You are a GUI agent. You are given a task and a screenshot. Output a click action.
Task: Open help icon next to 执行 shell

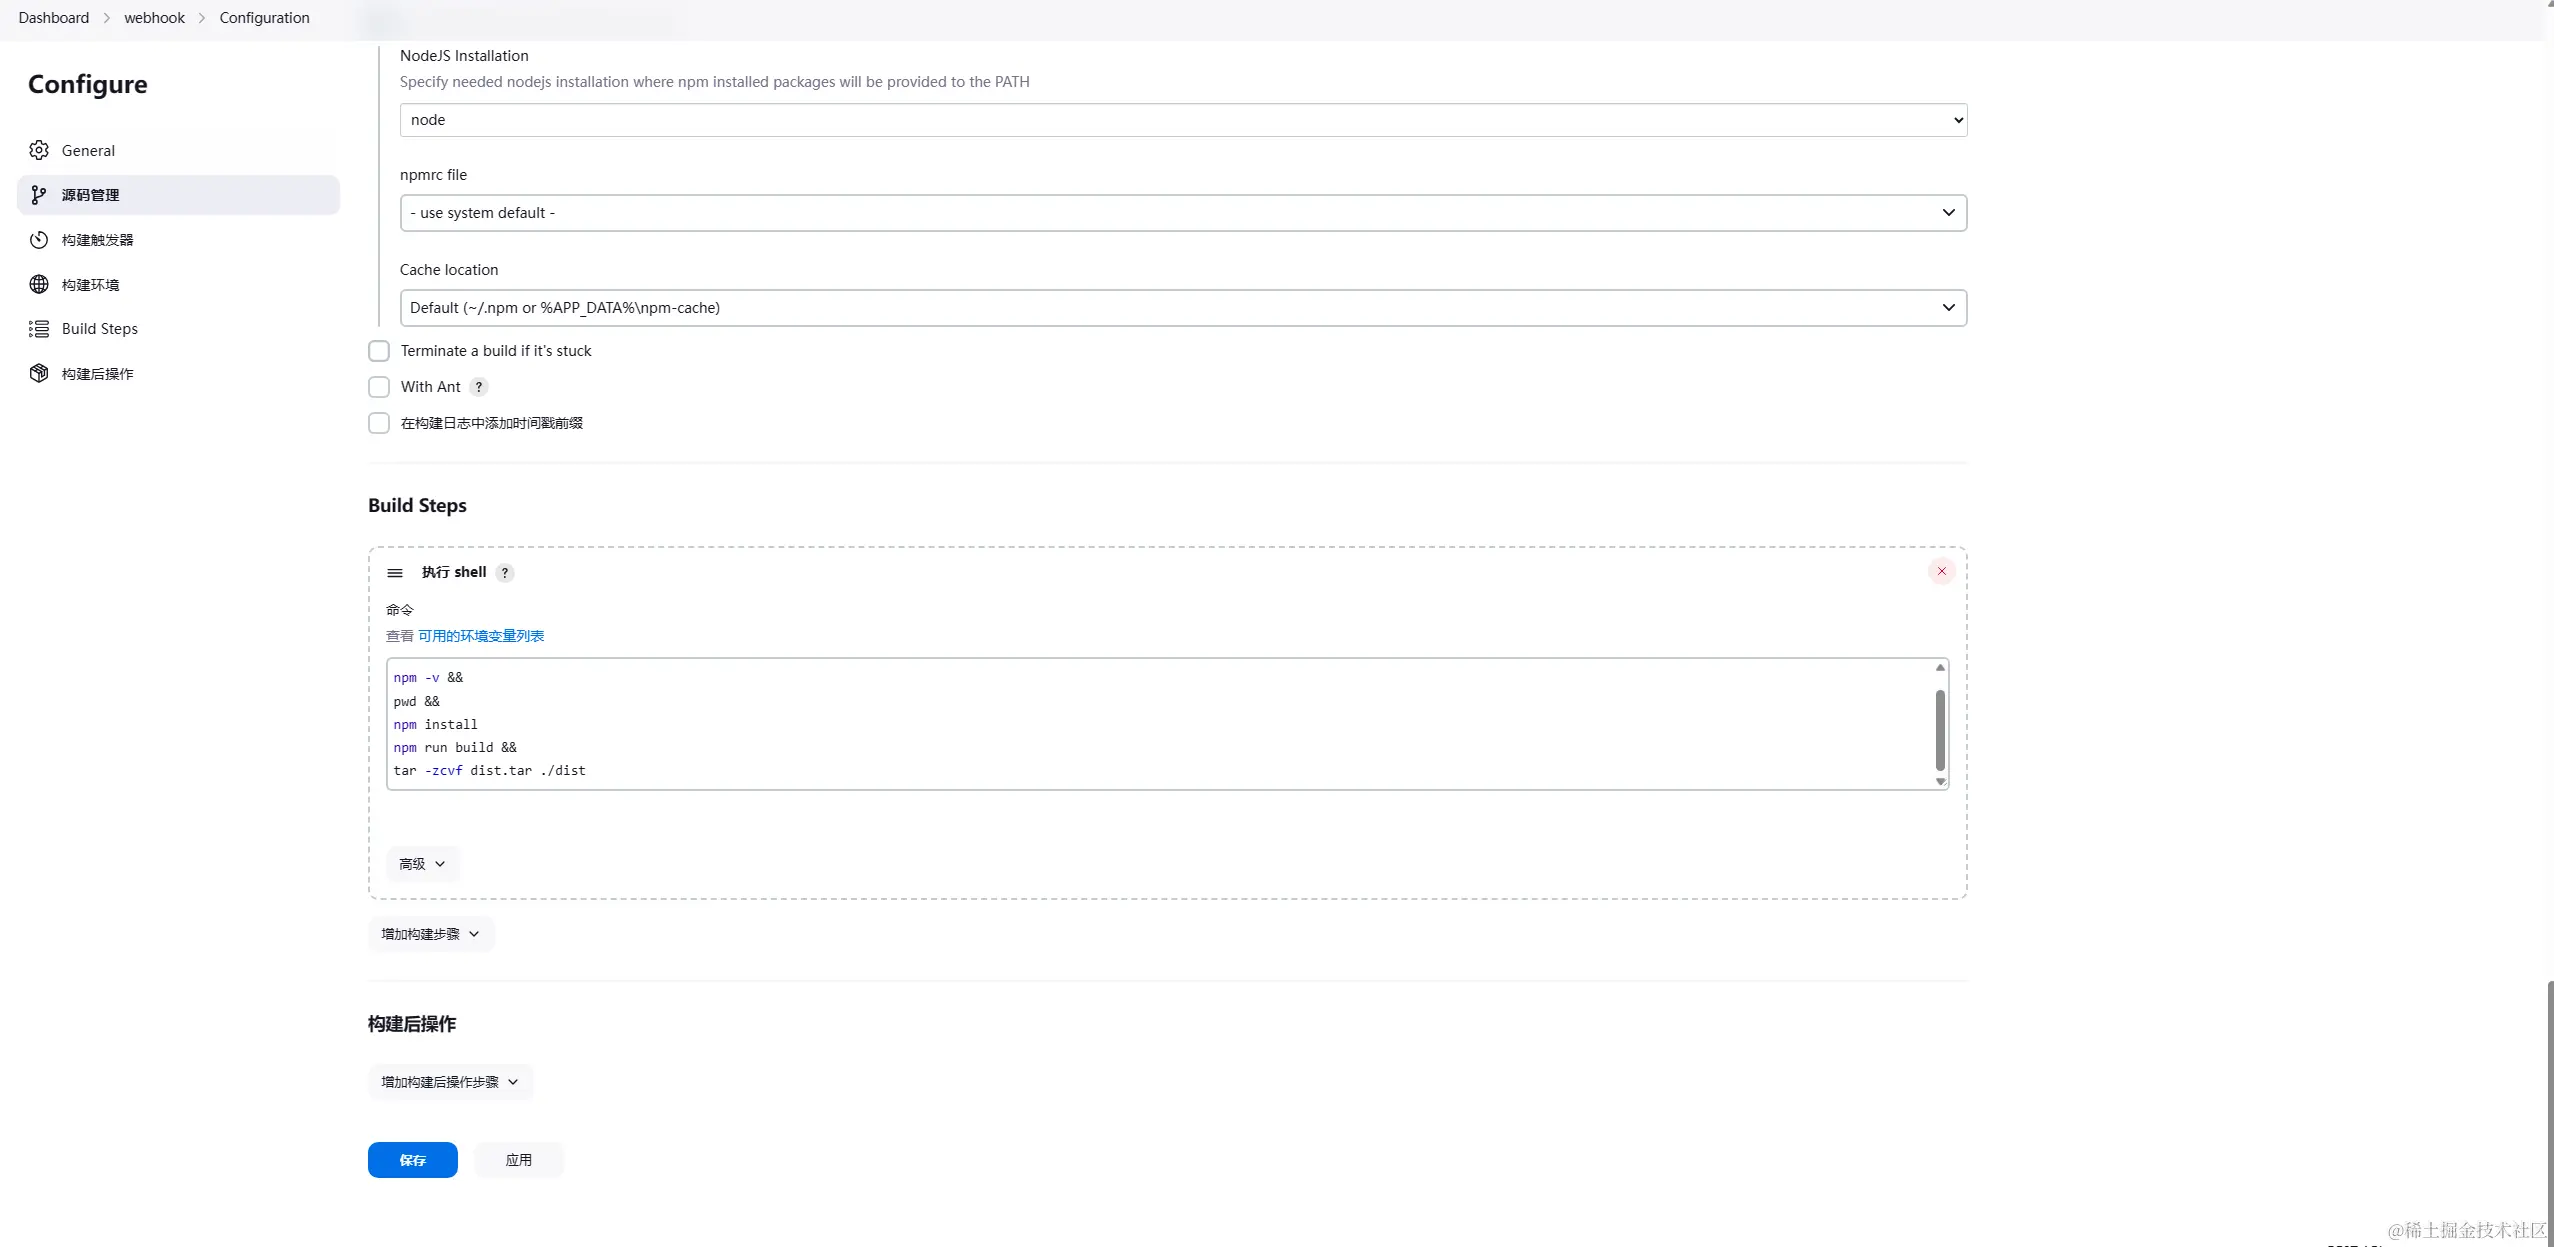505,573
